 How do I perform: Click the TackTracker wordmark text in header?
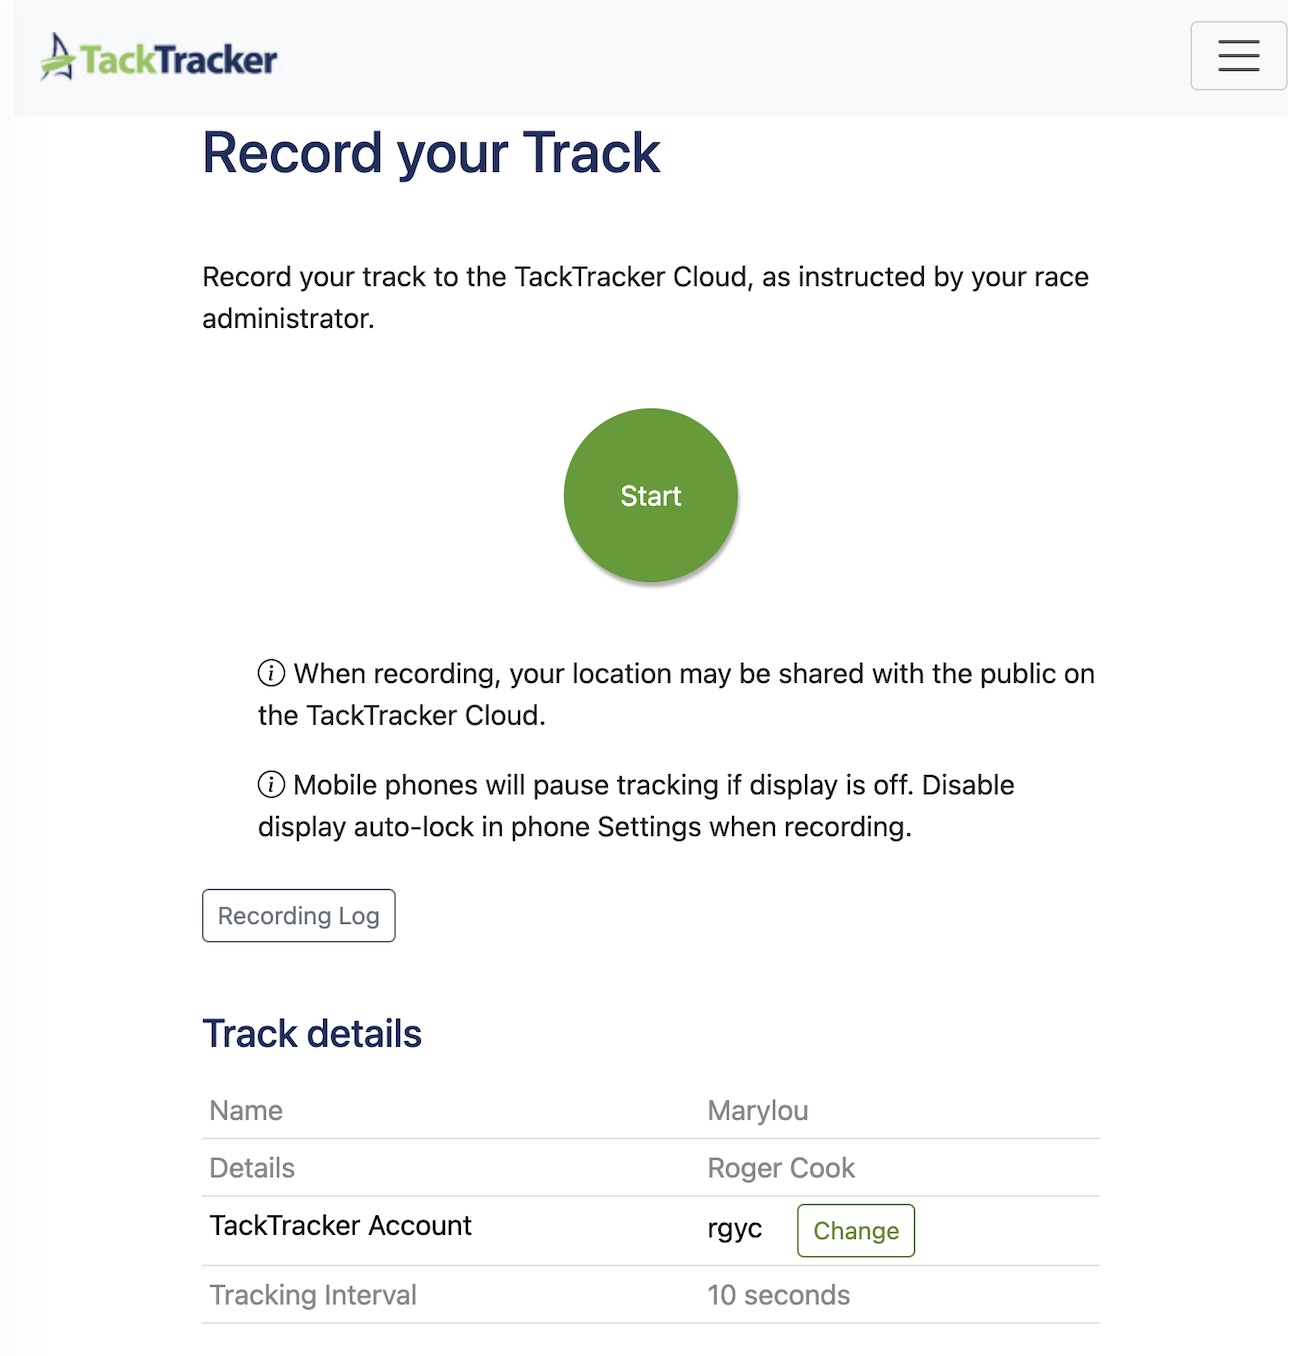coord(178,60)
